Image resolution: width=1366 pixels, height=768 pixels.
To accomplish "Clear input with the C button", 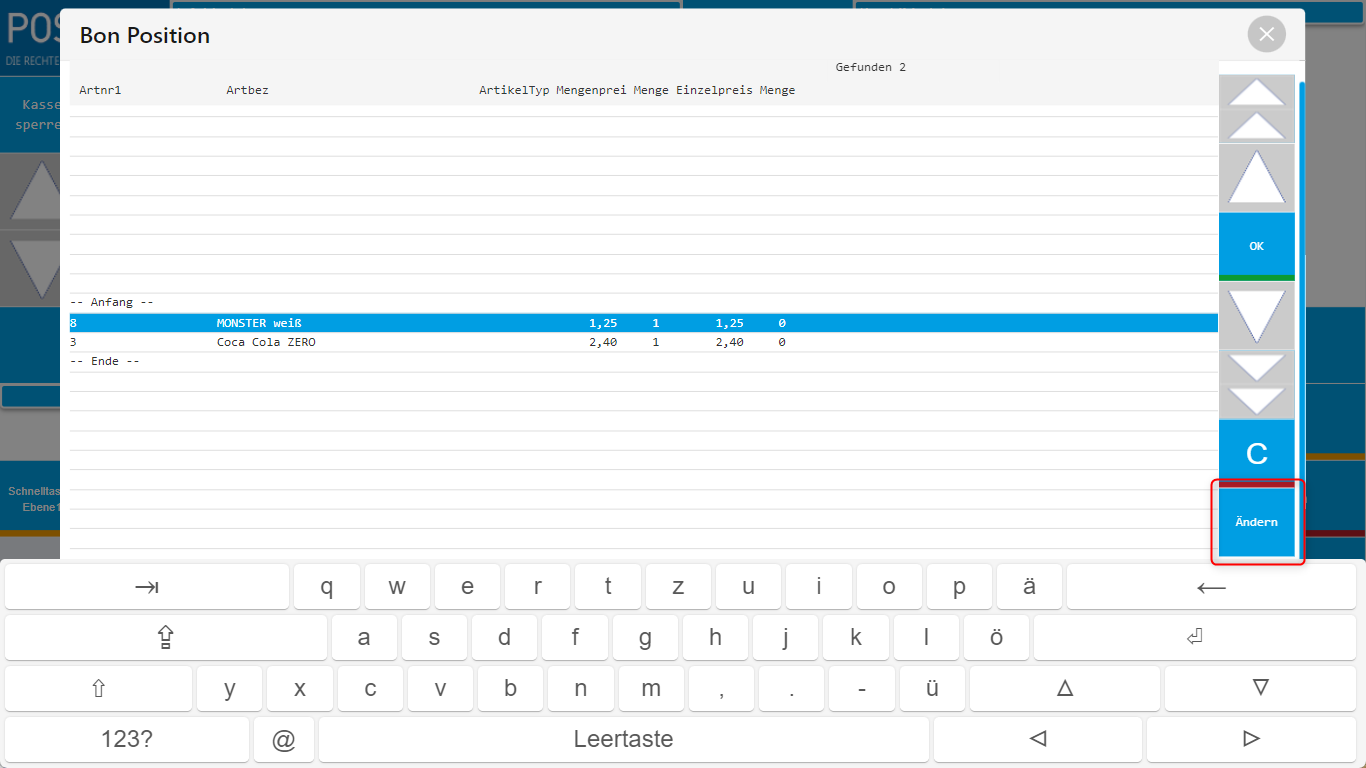I will (x=1256, y=454).
